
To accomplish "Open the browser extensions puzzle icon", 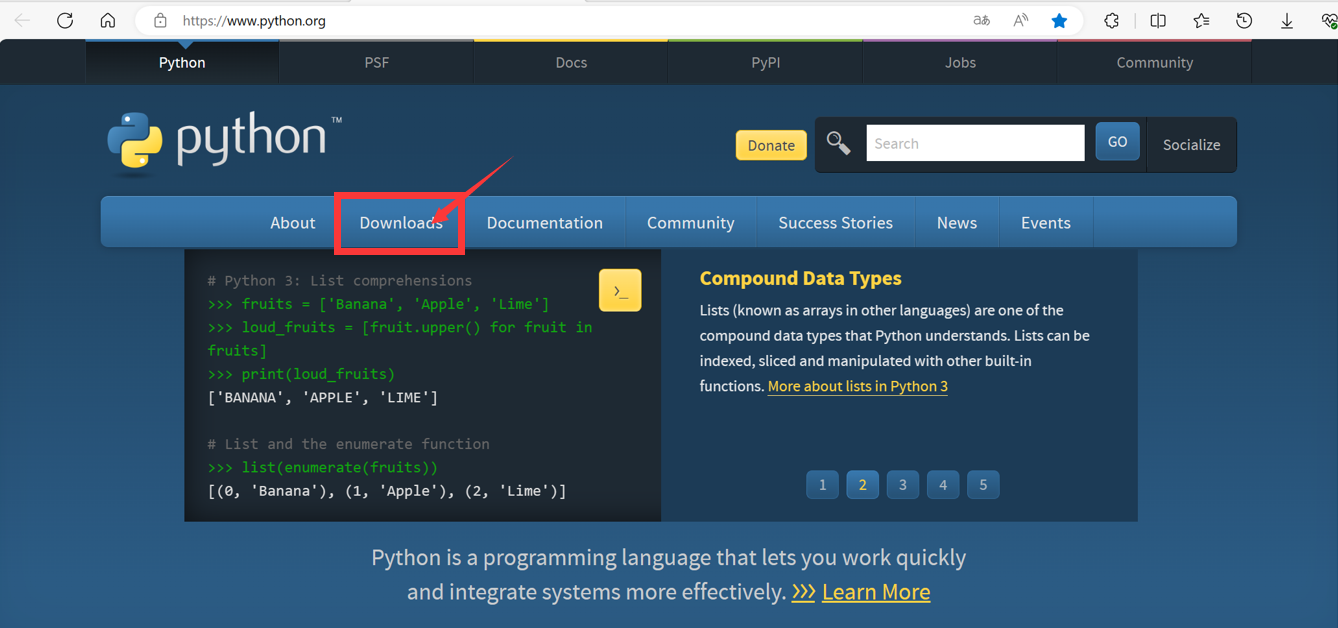I will coord(1111,20).
